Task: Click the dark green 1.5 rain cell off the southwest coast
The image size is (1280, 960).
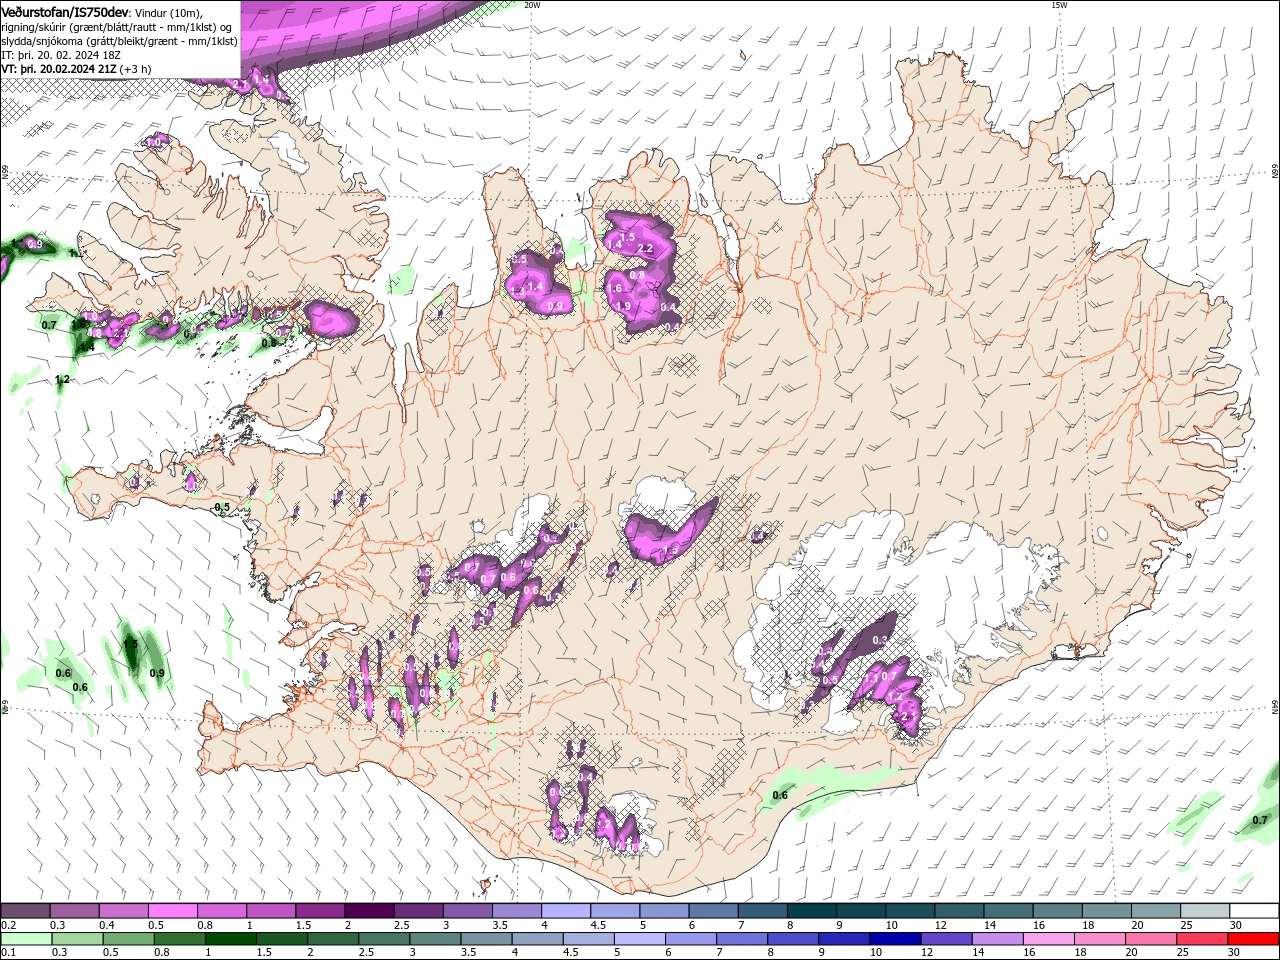Action: [130, 644]
